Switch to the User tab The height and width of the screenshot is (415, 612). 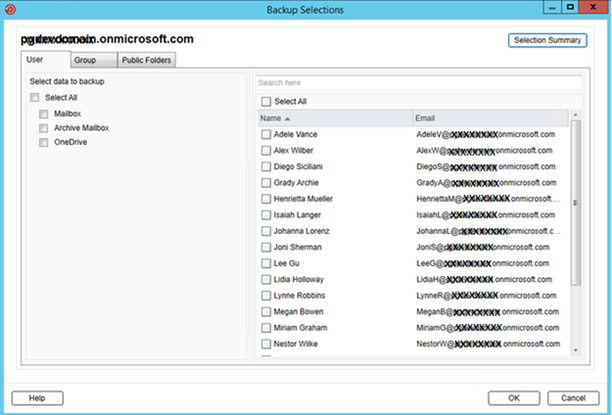click(46, 59)
